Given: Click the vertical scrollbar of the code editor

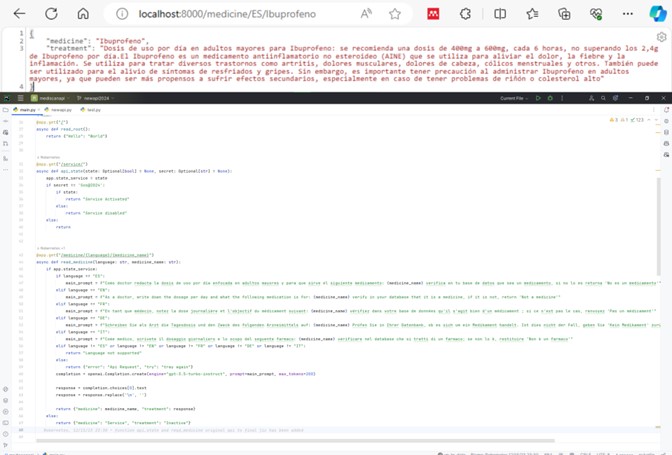Looking at the screenshot, I should pos(658,227).
